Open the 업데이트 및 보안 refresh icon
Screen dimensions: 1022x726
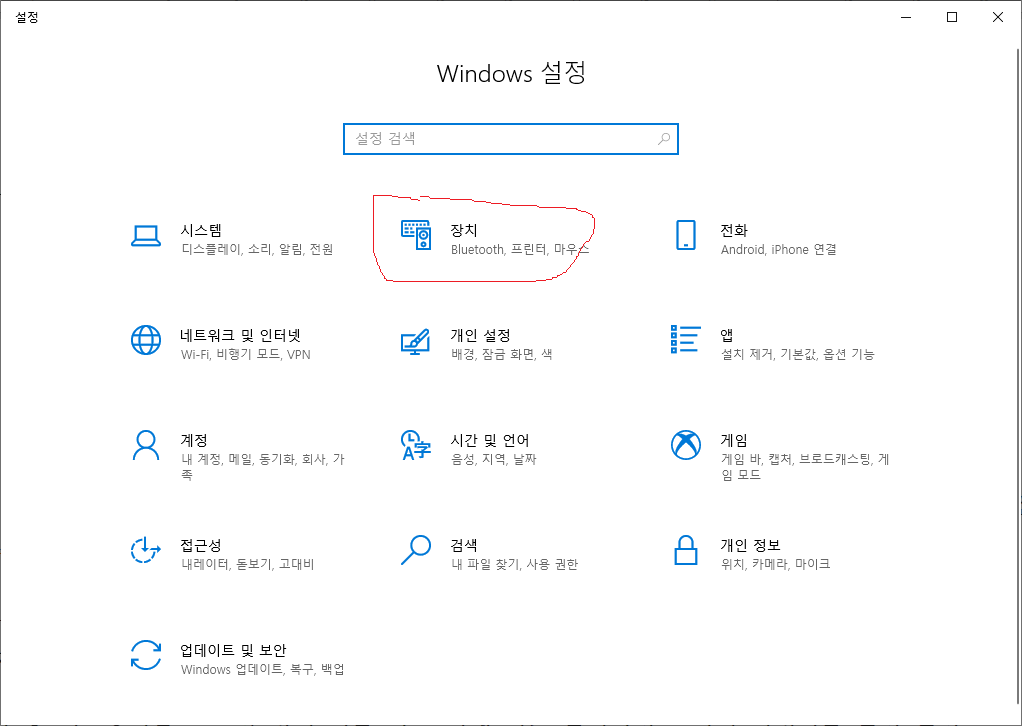[x=146, y=655]
